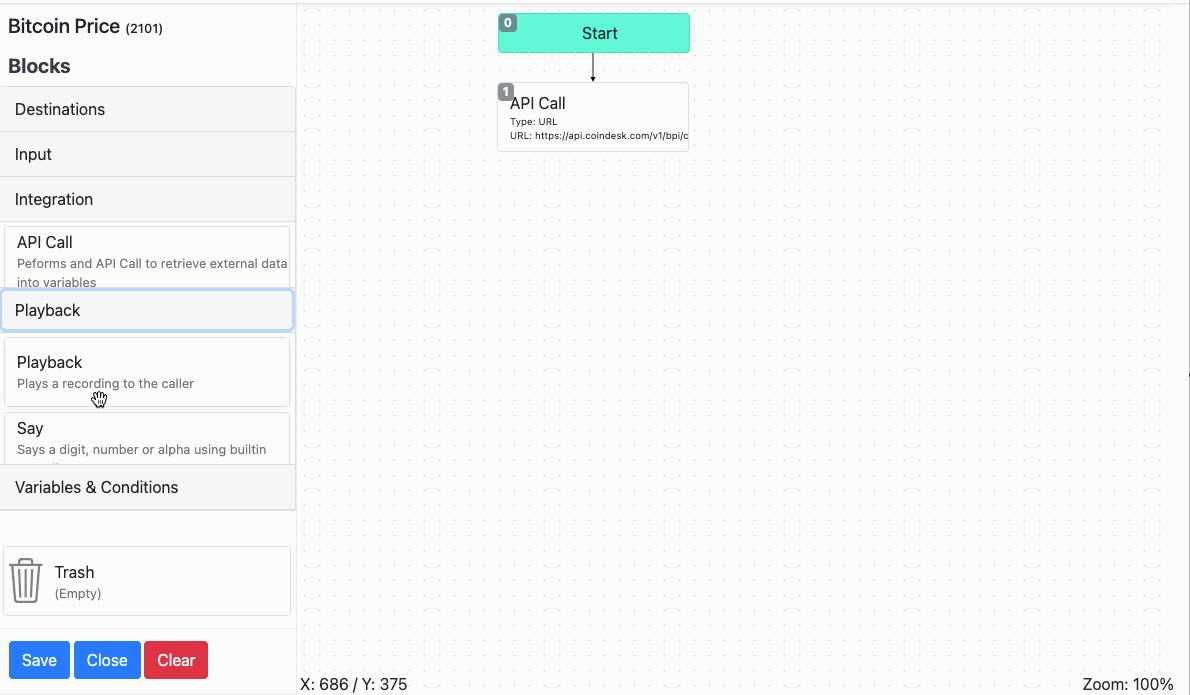Save the Bitcoin Price flow
Image resolution: width=1190 pixels, height=695 pixels.
coord(39,660)
